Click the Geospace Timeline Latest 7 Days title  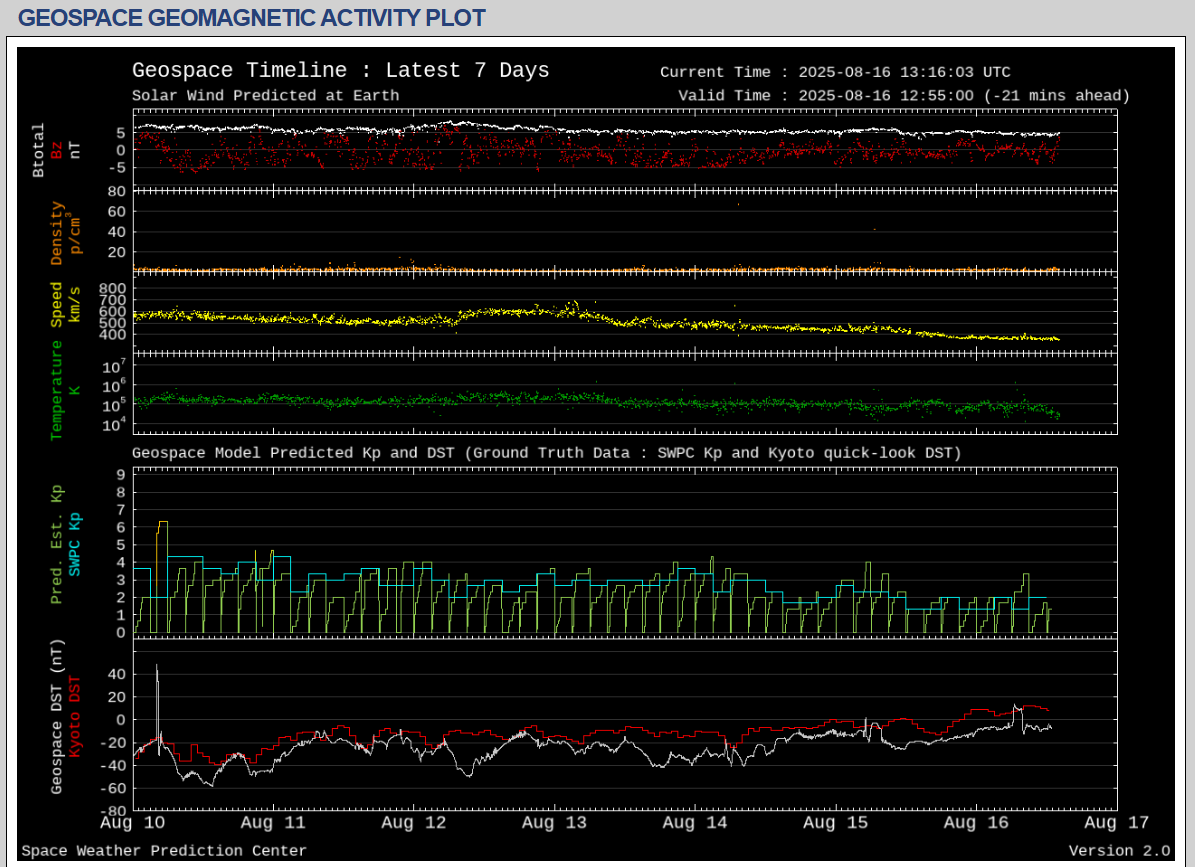pyautogui.click(x=340, y=70)
